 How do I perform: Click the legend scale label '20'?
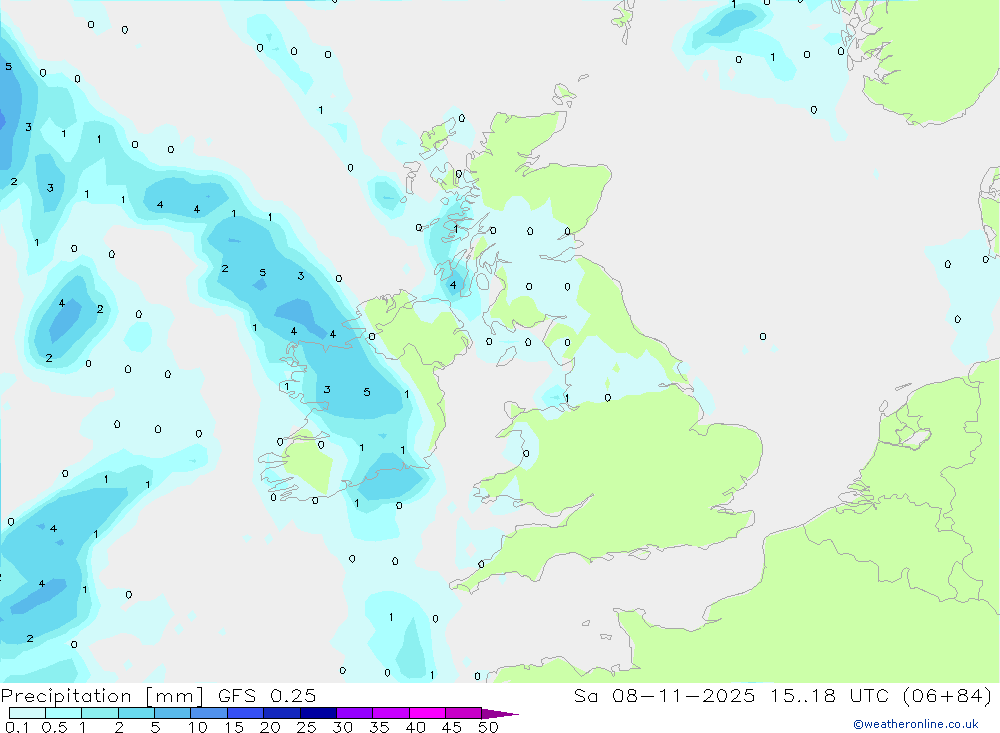[x=270, y=727]
